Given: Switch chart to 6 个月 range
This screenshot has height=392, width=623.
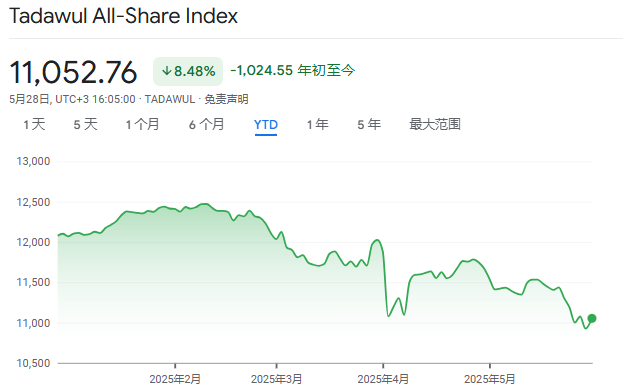Looking at the screenshot, I should pyautogui.click(x=207, y=124).
